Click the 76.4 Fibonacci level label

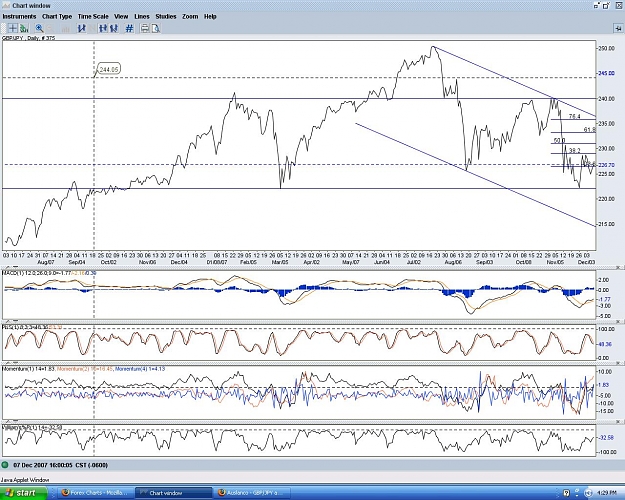click(574, 116)
